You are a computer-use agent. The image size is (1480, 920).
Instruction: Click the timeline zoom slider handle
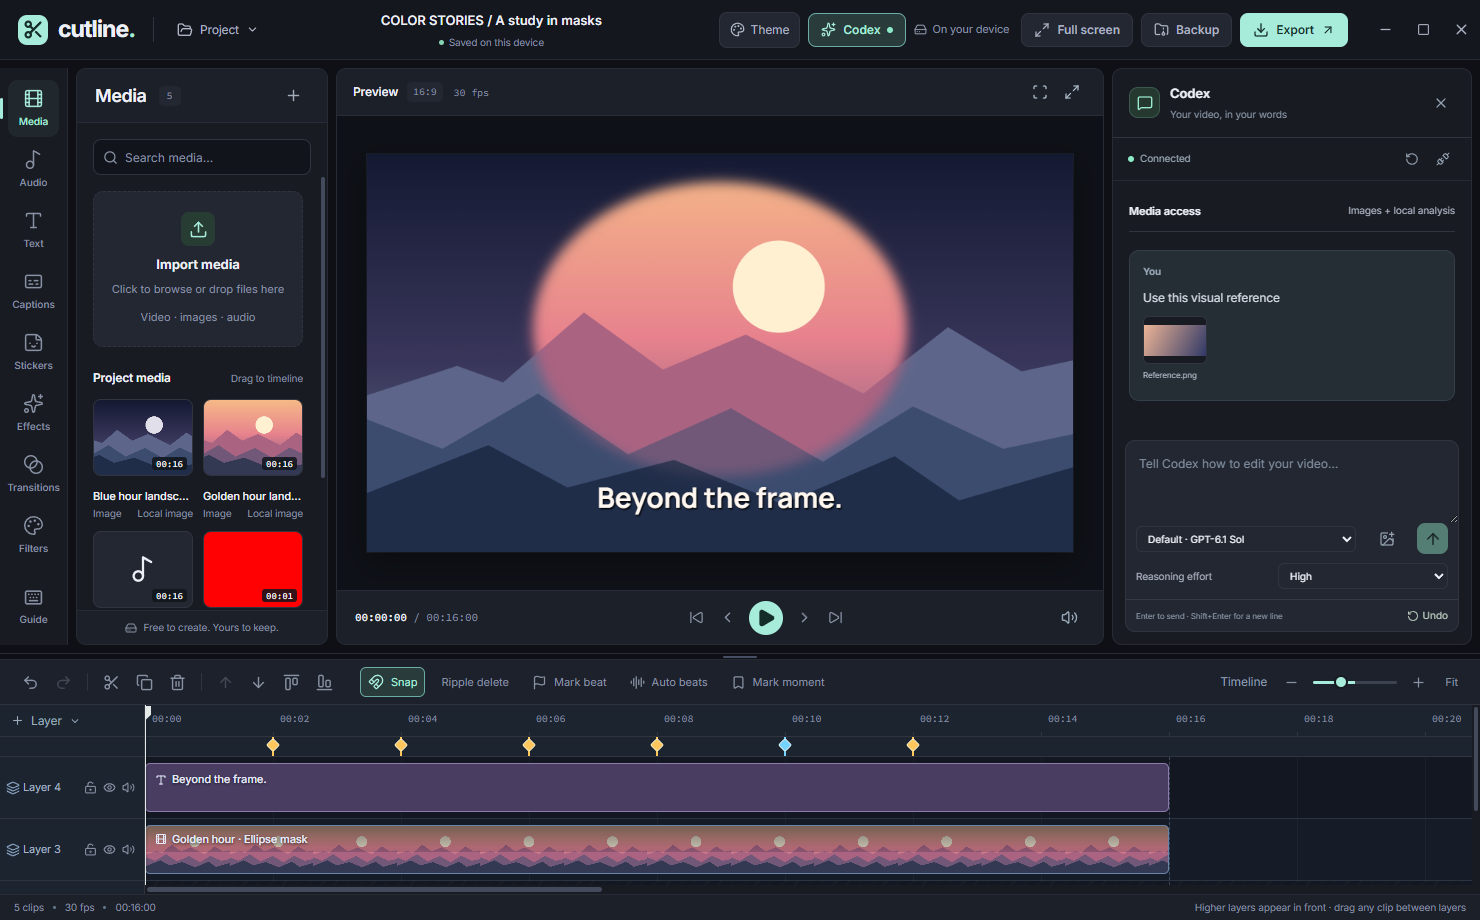point(1341,682)
